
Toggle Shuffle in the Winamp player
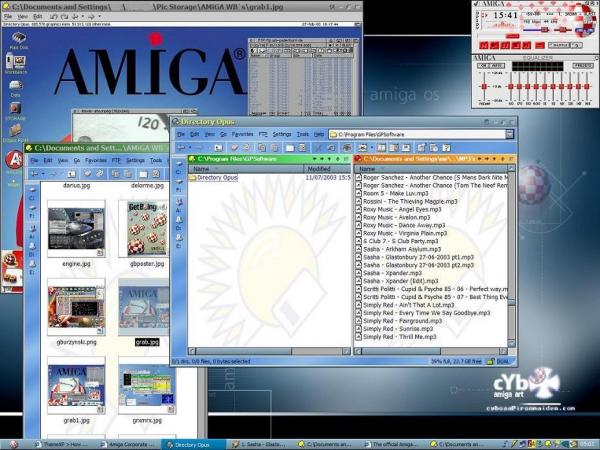pos(558,45)
